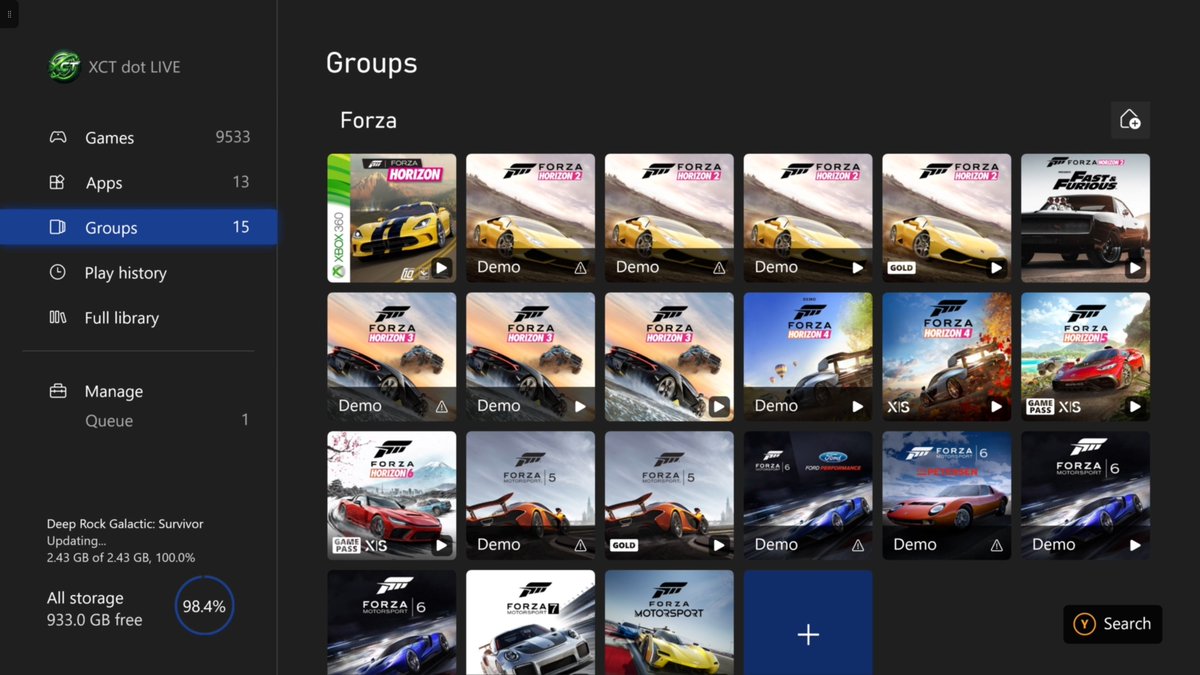
Task: Open Forza Motorsport tile with yellow car
Action: 669,623
